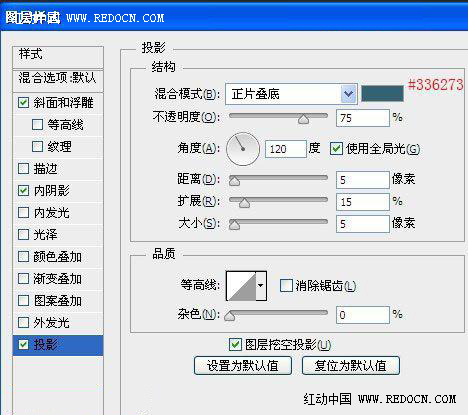
Task: Select the 斜面和浮雕 style entry
Action: coord(63,103)
